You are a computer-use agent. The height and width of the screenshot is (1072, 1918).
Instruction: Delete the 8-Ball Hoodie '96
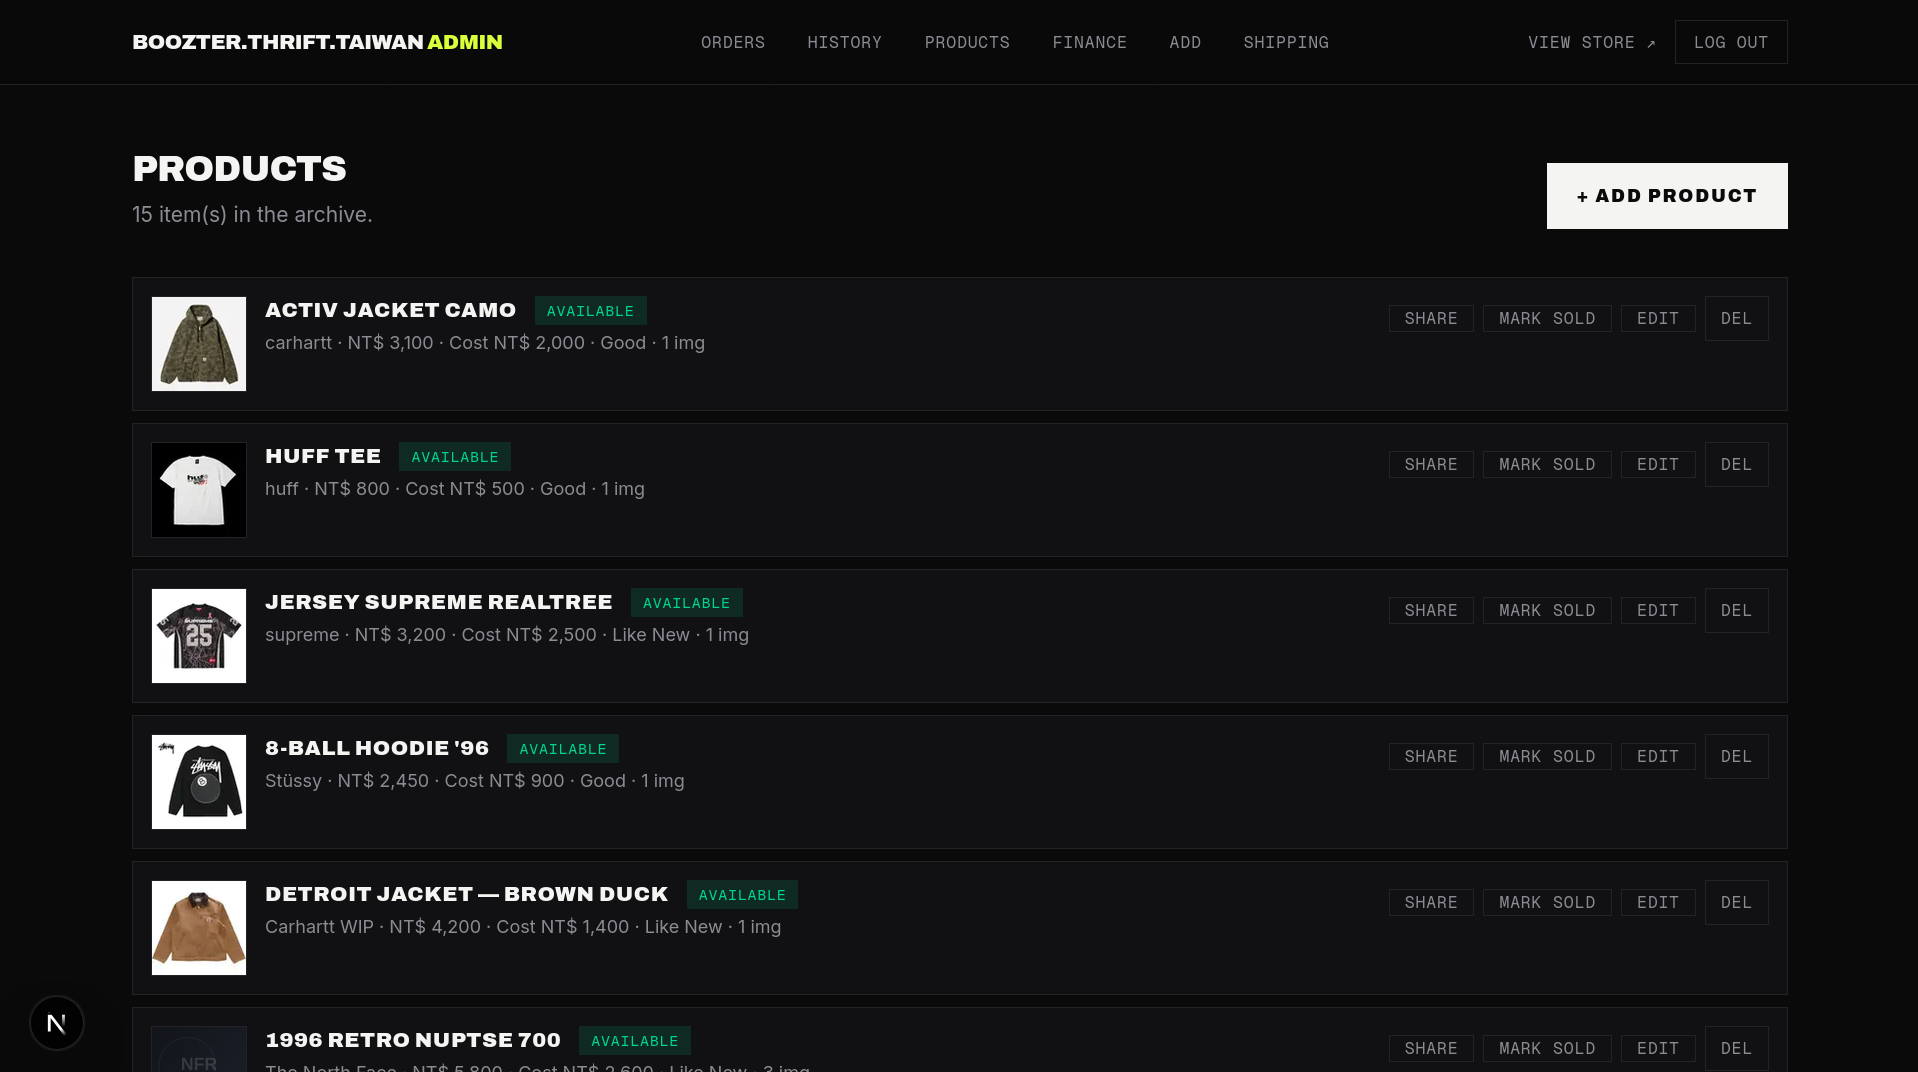1736,756
